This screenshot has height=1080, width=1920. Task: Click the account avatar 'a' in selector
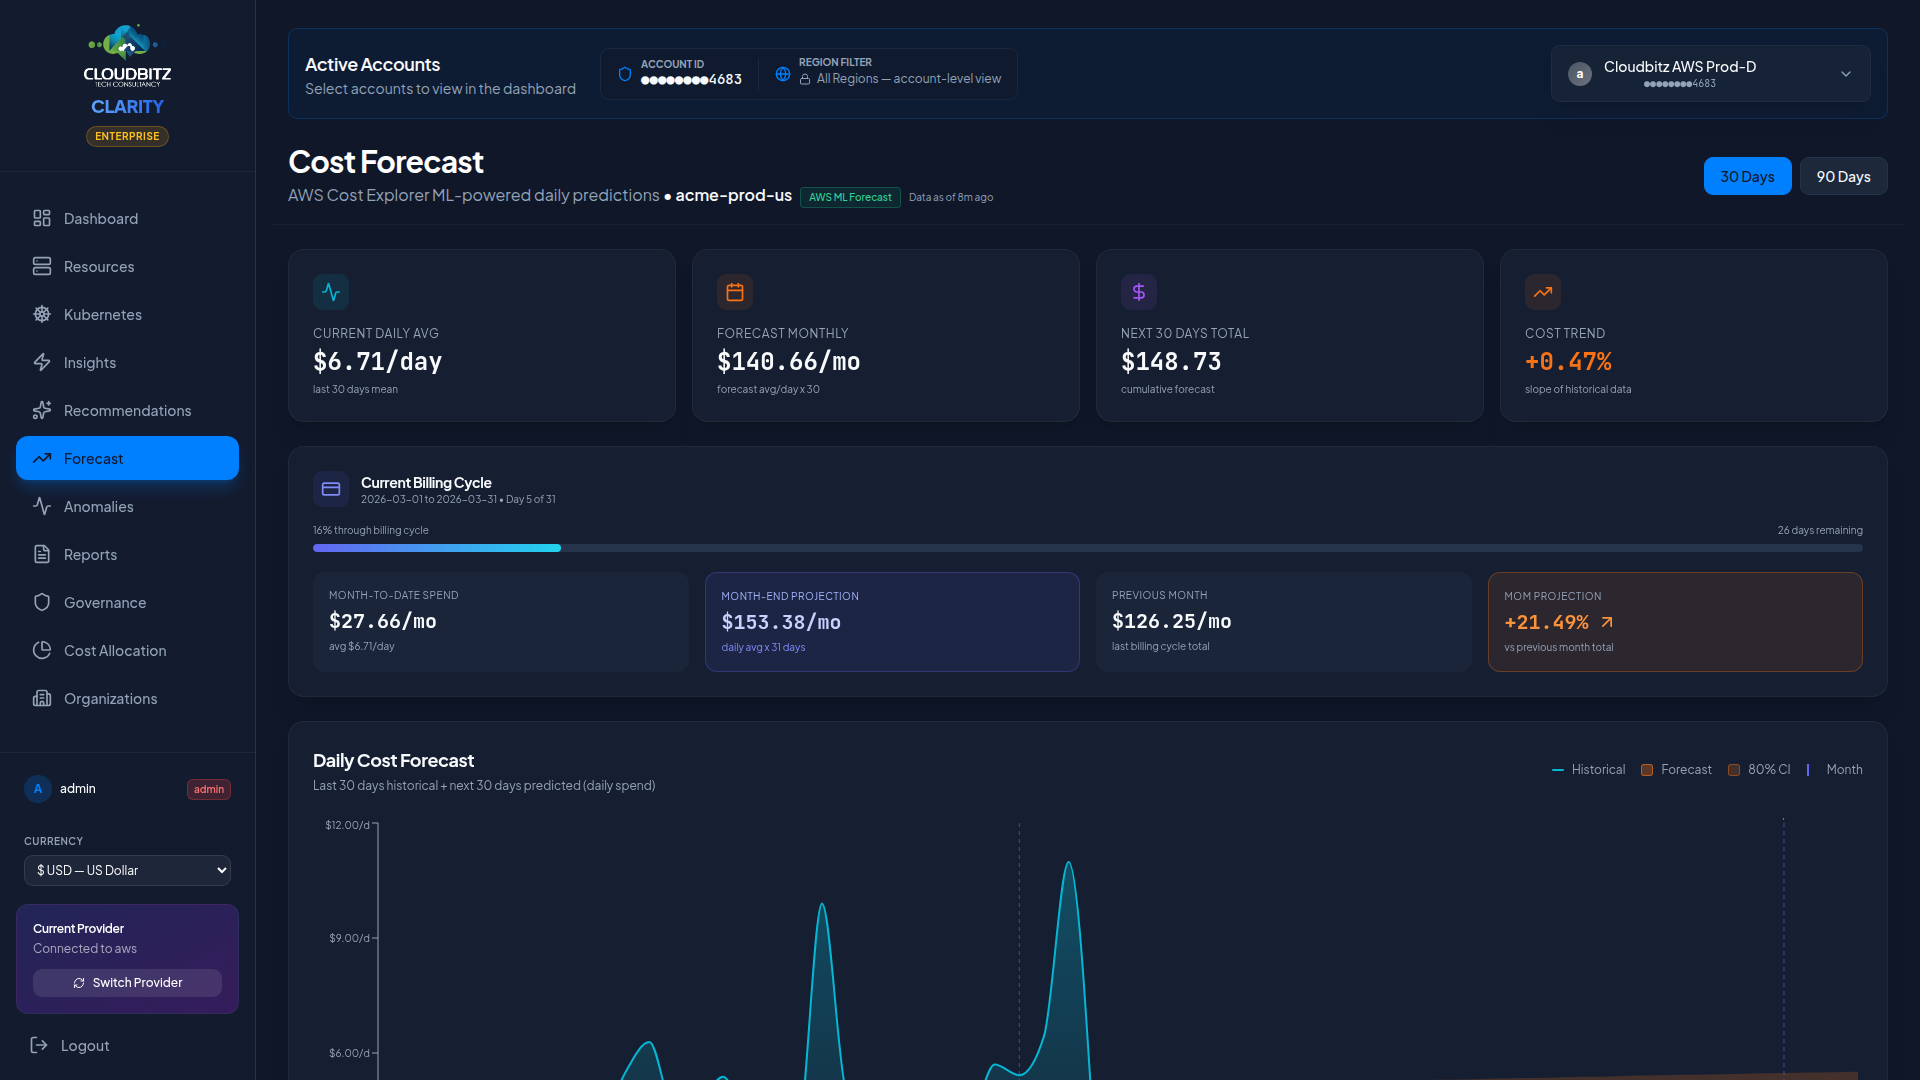[1580, 74]
